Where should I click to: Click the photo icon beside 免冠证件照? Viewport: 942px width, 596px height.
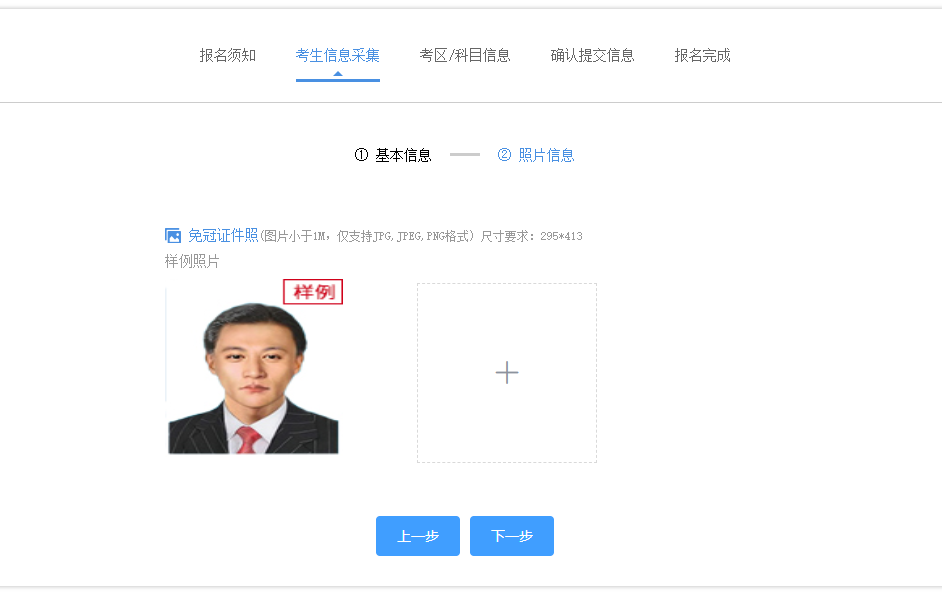173,236
